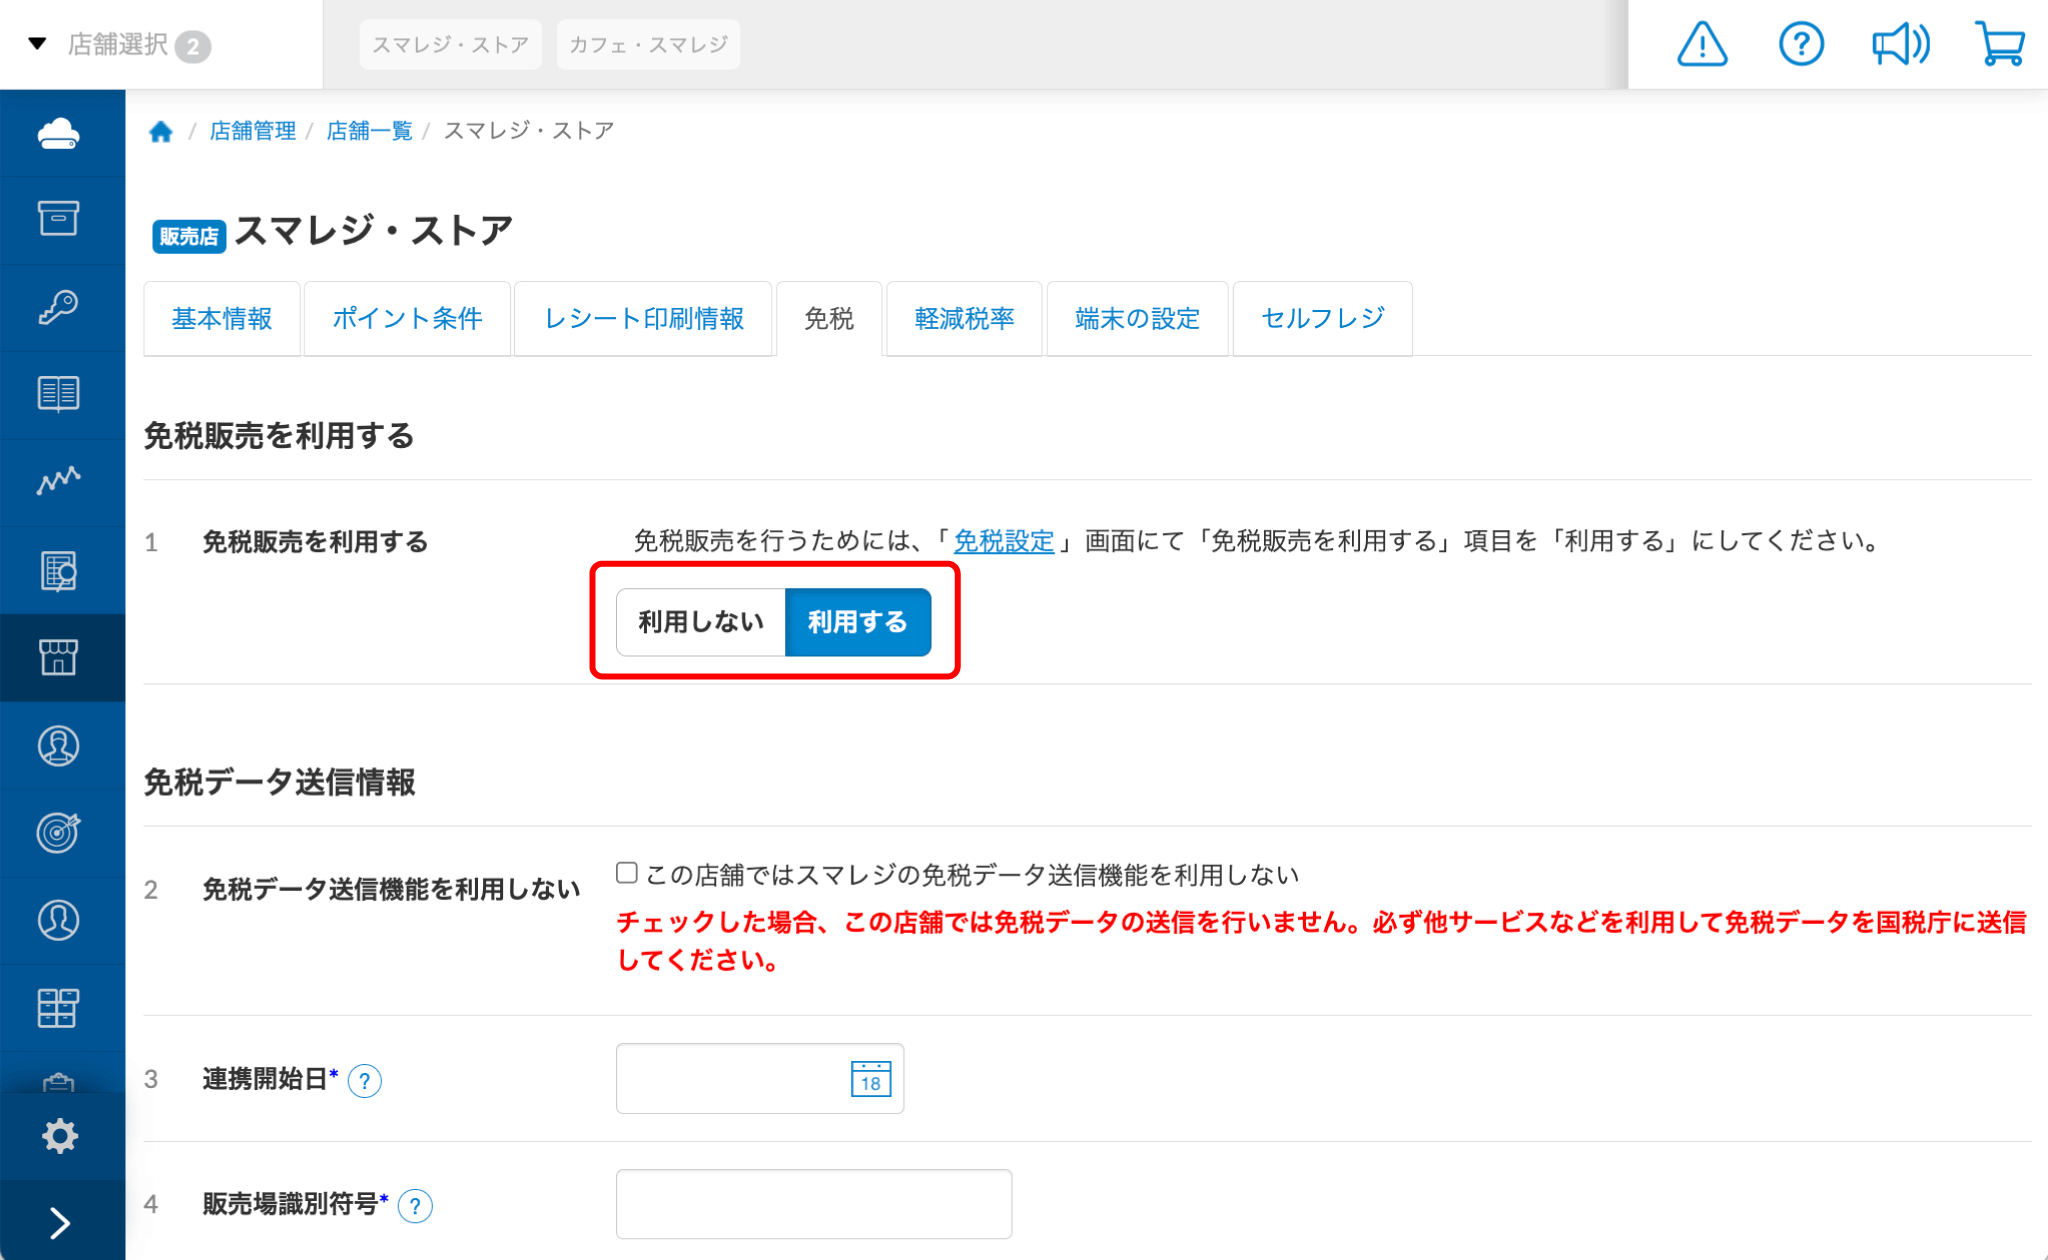Expand the 店舗選択 dropdown arrow
Viewport: 2048px width, 1260px height.
pos(38,44)
